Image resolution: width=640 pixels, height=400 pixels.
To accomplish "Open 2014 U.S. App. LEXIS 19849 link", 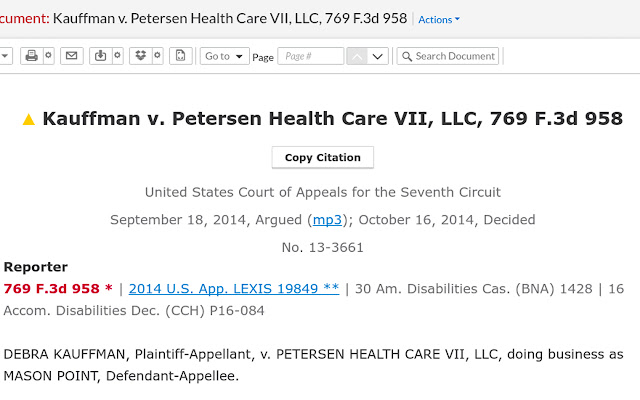I will click(x=234, y=289).
